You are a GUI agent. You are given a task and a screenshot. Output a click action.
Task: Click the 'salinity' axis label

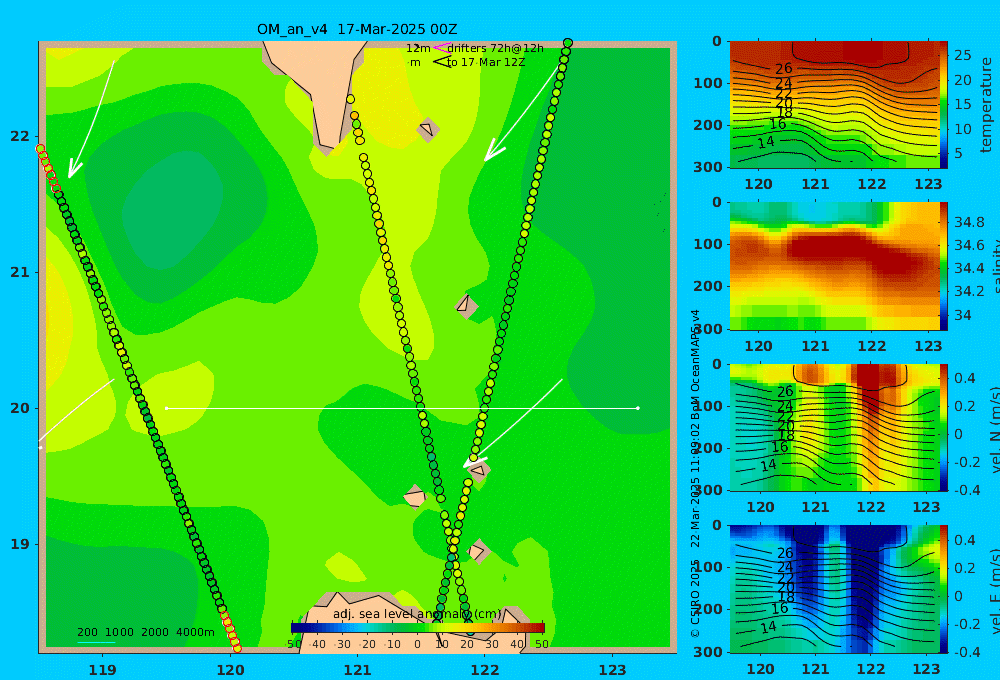pyautogui.click(x=996, y=266)
